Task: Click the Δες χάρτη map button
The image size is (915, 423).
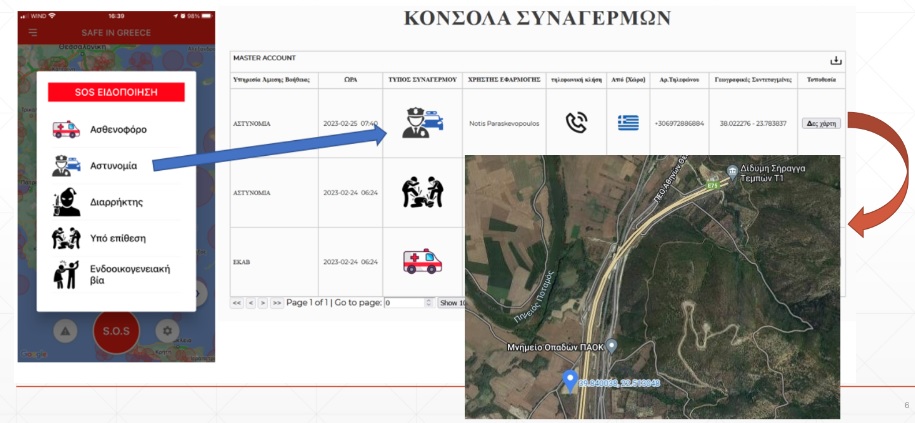Action: 823,123
